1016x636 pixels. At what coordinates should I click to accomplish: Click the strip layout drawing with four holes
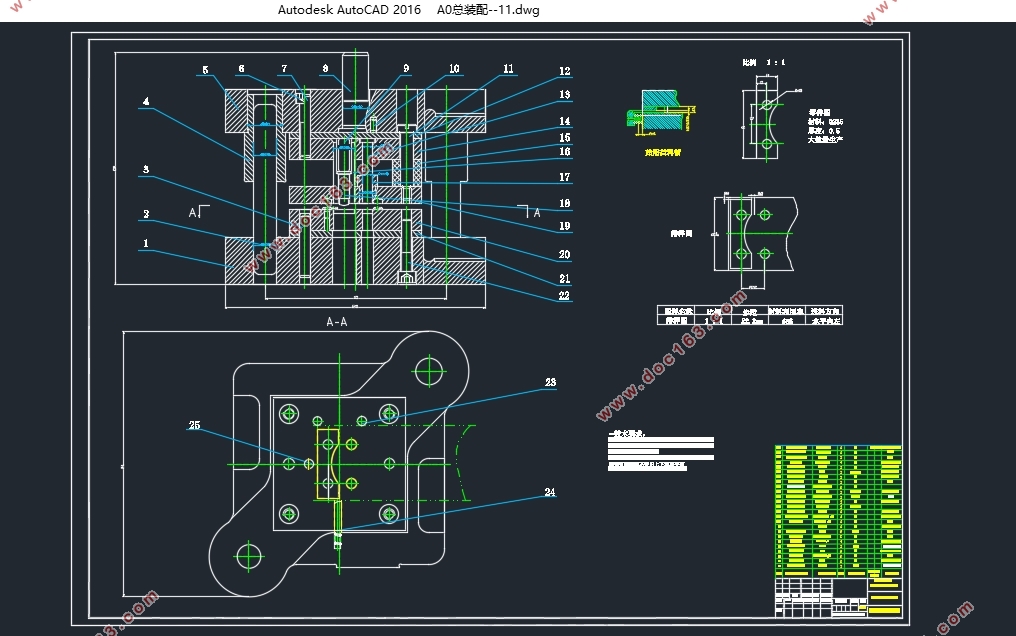[x=756, y=234]
